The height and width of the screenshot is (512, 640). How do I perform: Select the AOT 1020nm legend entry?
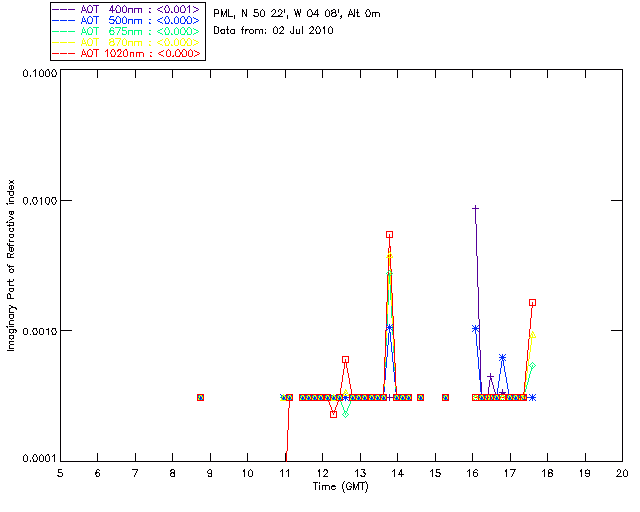pyautogui.click(x=126, y=53)
